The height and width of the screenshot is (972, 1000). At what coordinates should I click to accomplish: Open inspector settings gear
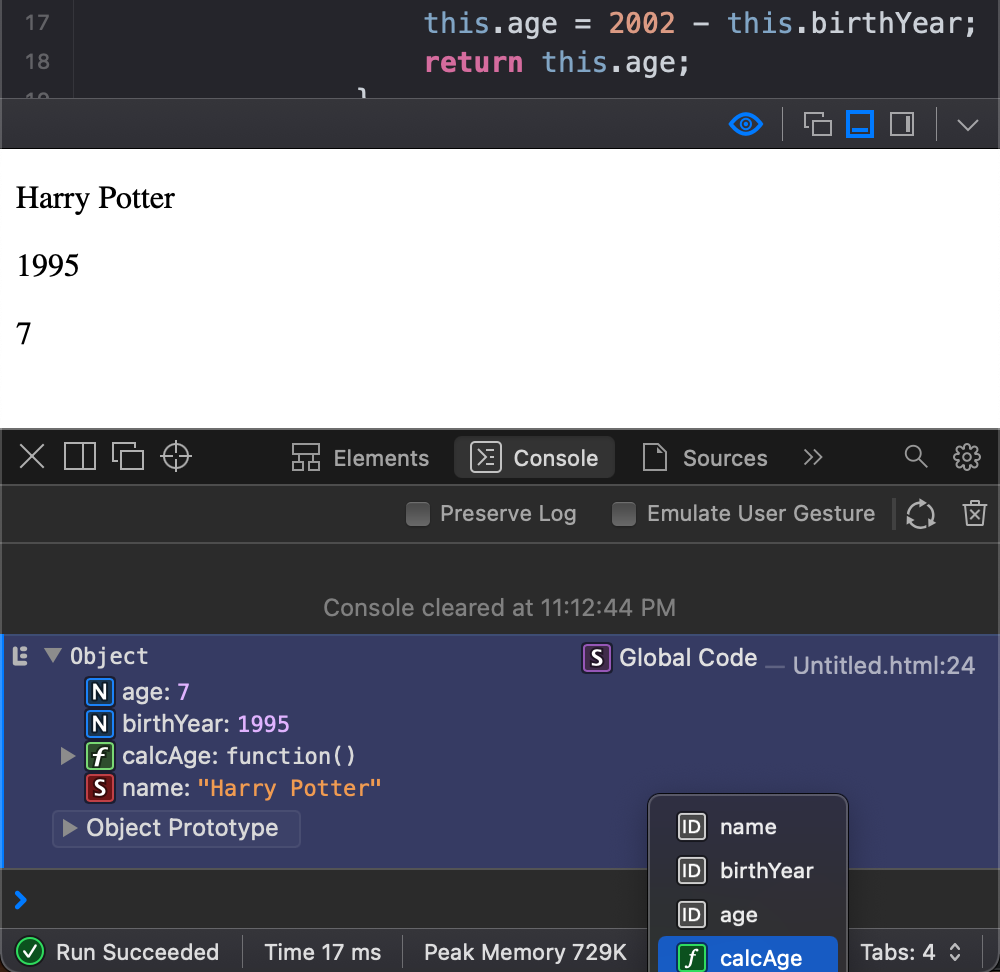966,457
